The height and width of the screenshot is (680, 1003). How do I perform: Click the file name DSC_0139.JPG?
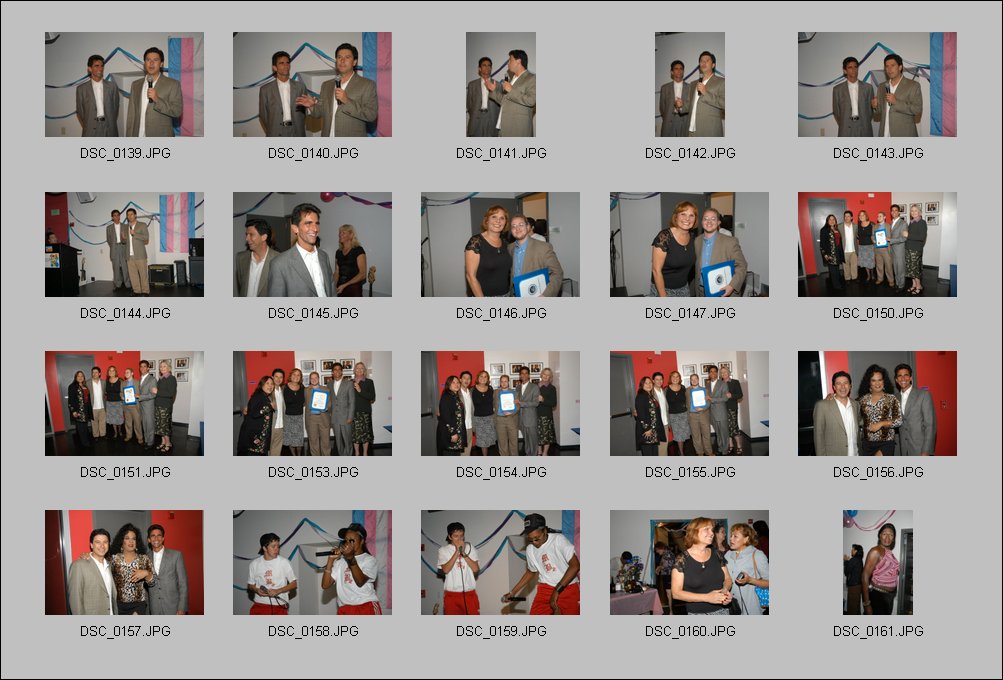pos(125,154)
